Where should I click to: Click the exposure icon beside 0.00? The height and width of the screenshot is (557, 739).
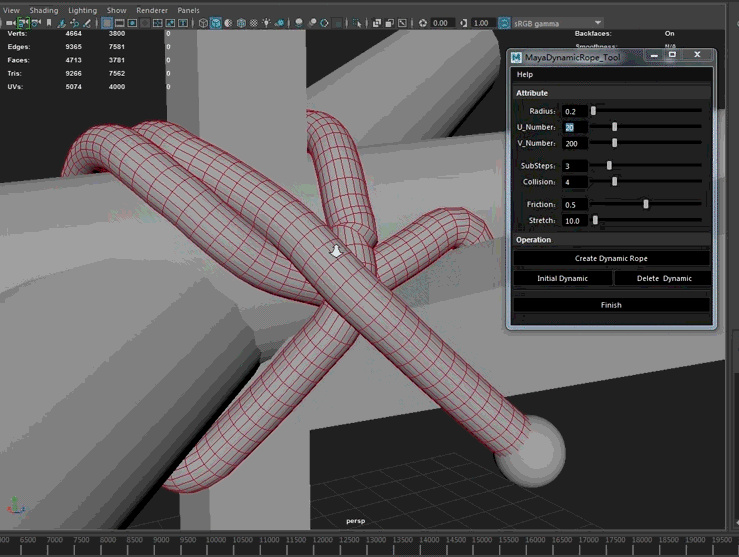click(x=423, y=23)
